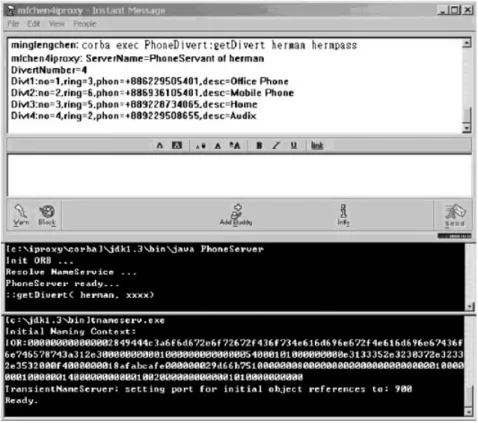Open the File menu
Screen dimensions: 478x423
pos(13,24)
